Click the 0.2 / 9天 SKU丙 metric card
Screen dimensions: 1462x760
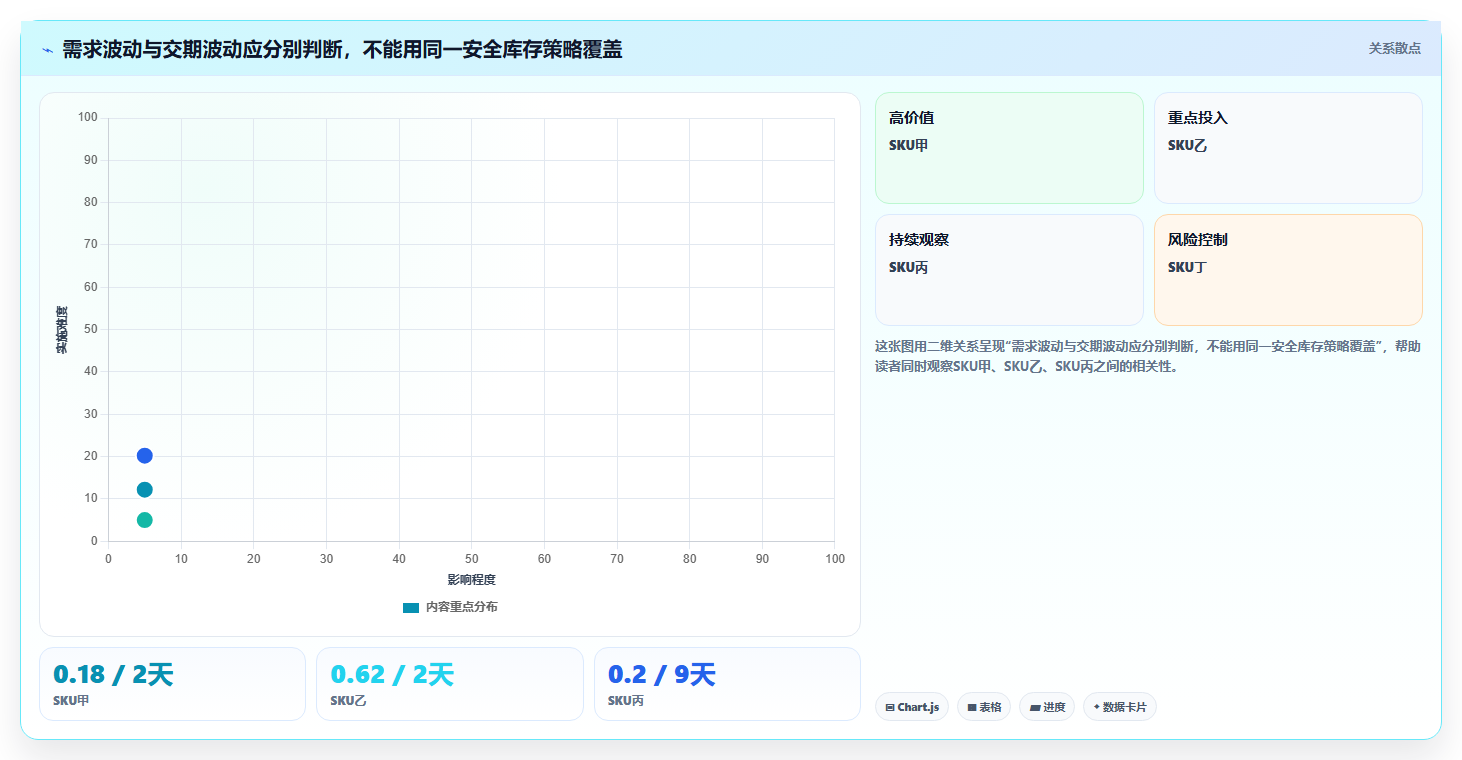coord(727,684)
